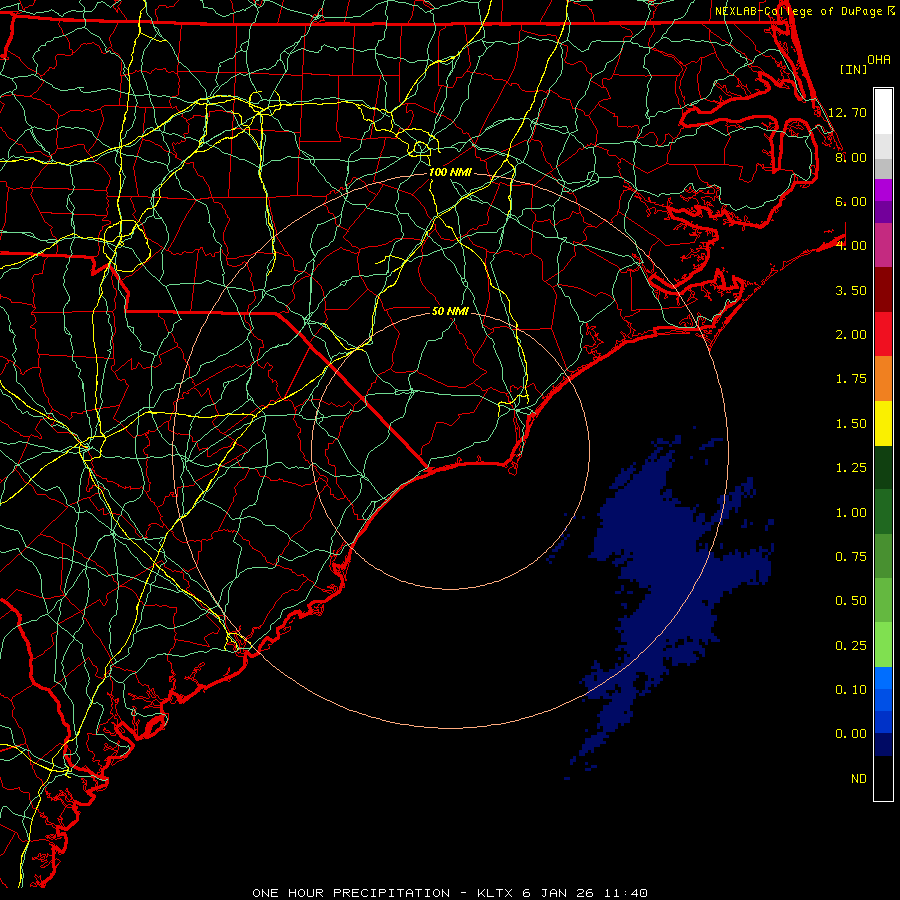
Task: Click the 1.00 legend value
Action: [x=851, y=513]
